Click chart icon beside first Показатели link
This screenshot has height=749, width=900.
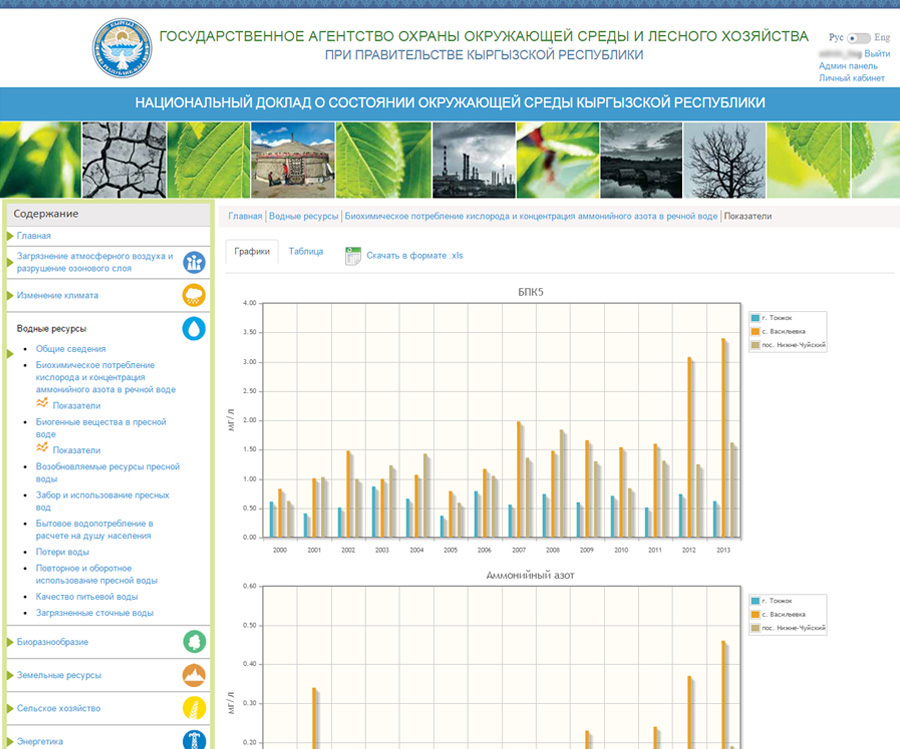click(x=42, y=403)
